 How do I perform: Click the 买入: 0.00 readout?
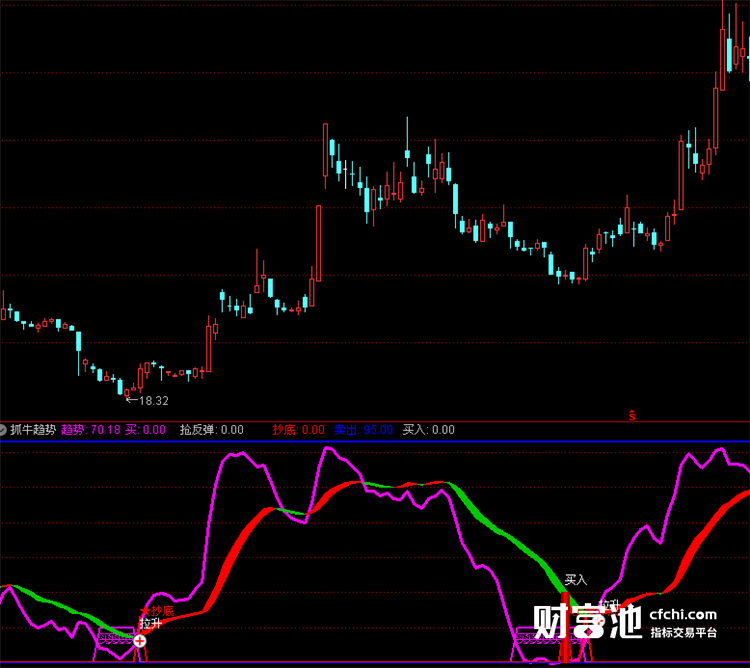[429, 430]
